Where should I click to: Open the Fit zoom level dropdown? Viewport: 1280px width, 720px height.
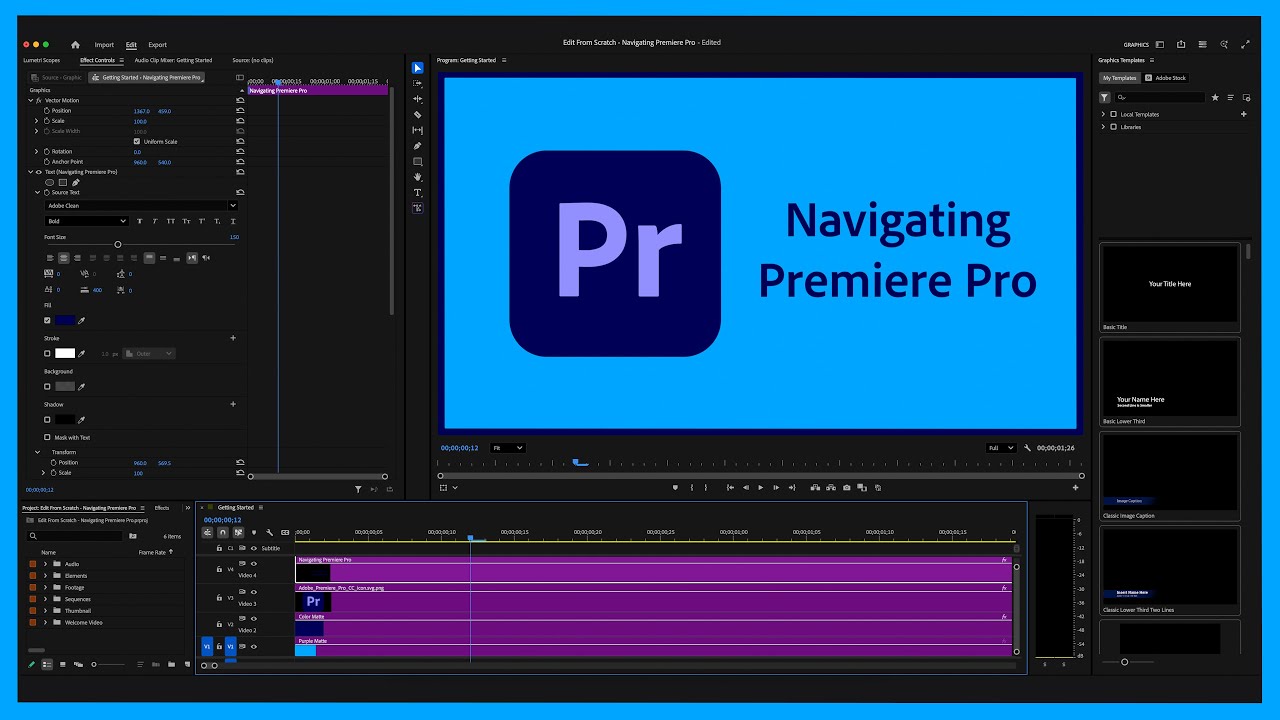point(507,448)
